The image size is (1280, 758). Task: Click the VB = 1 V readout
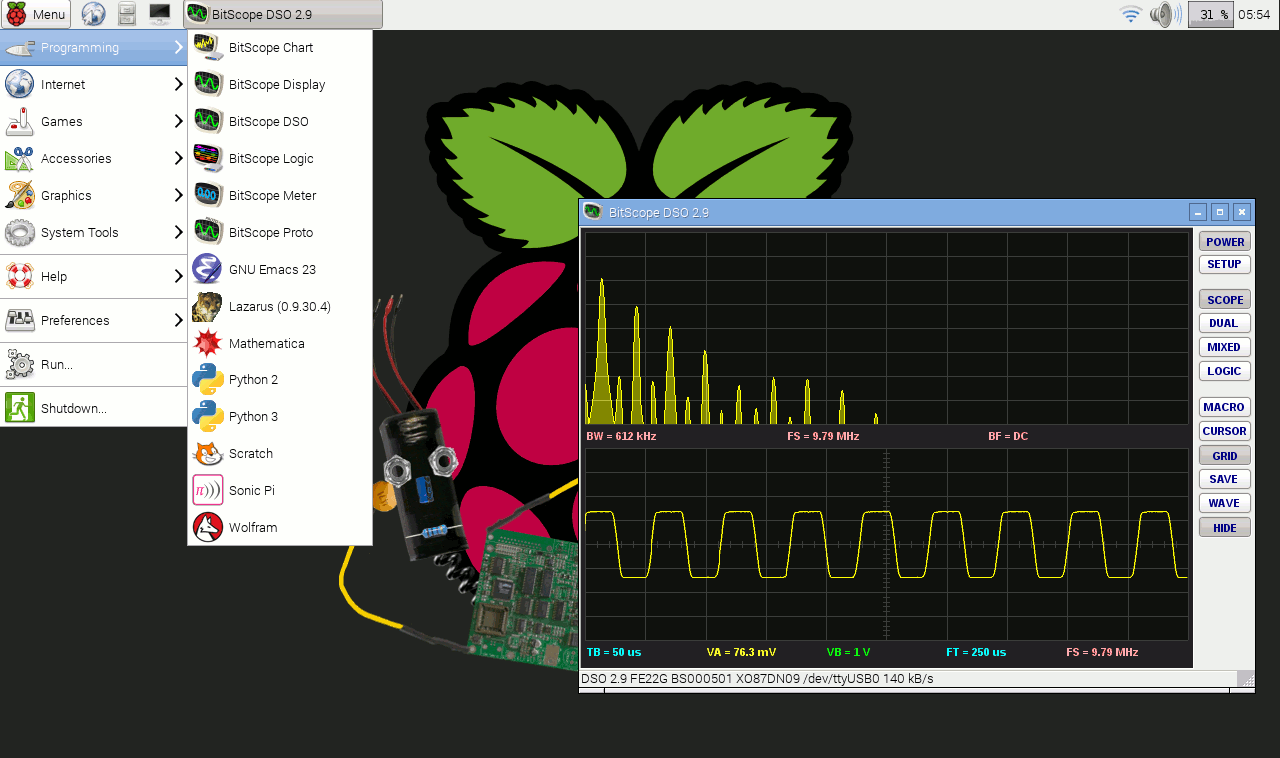point(848,652)
